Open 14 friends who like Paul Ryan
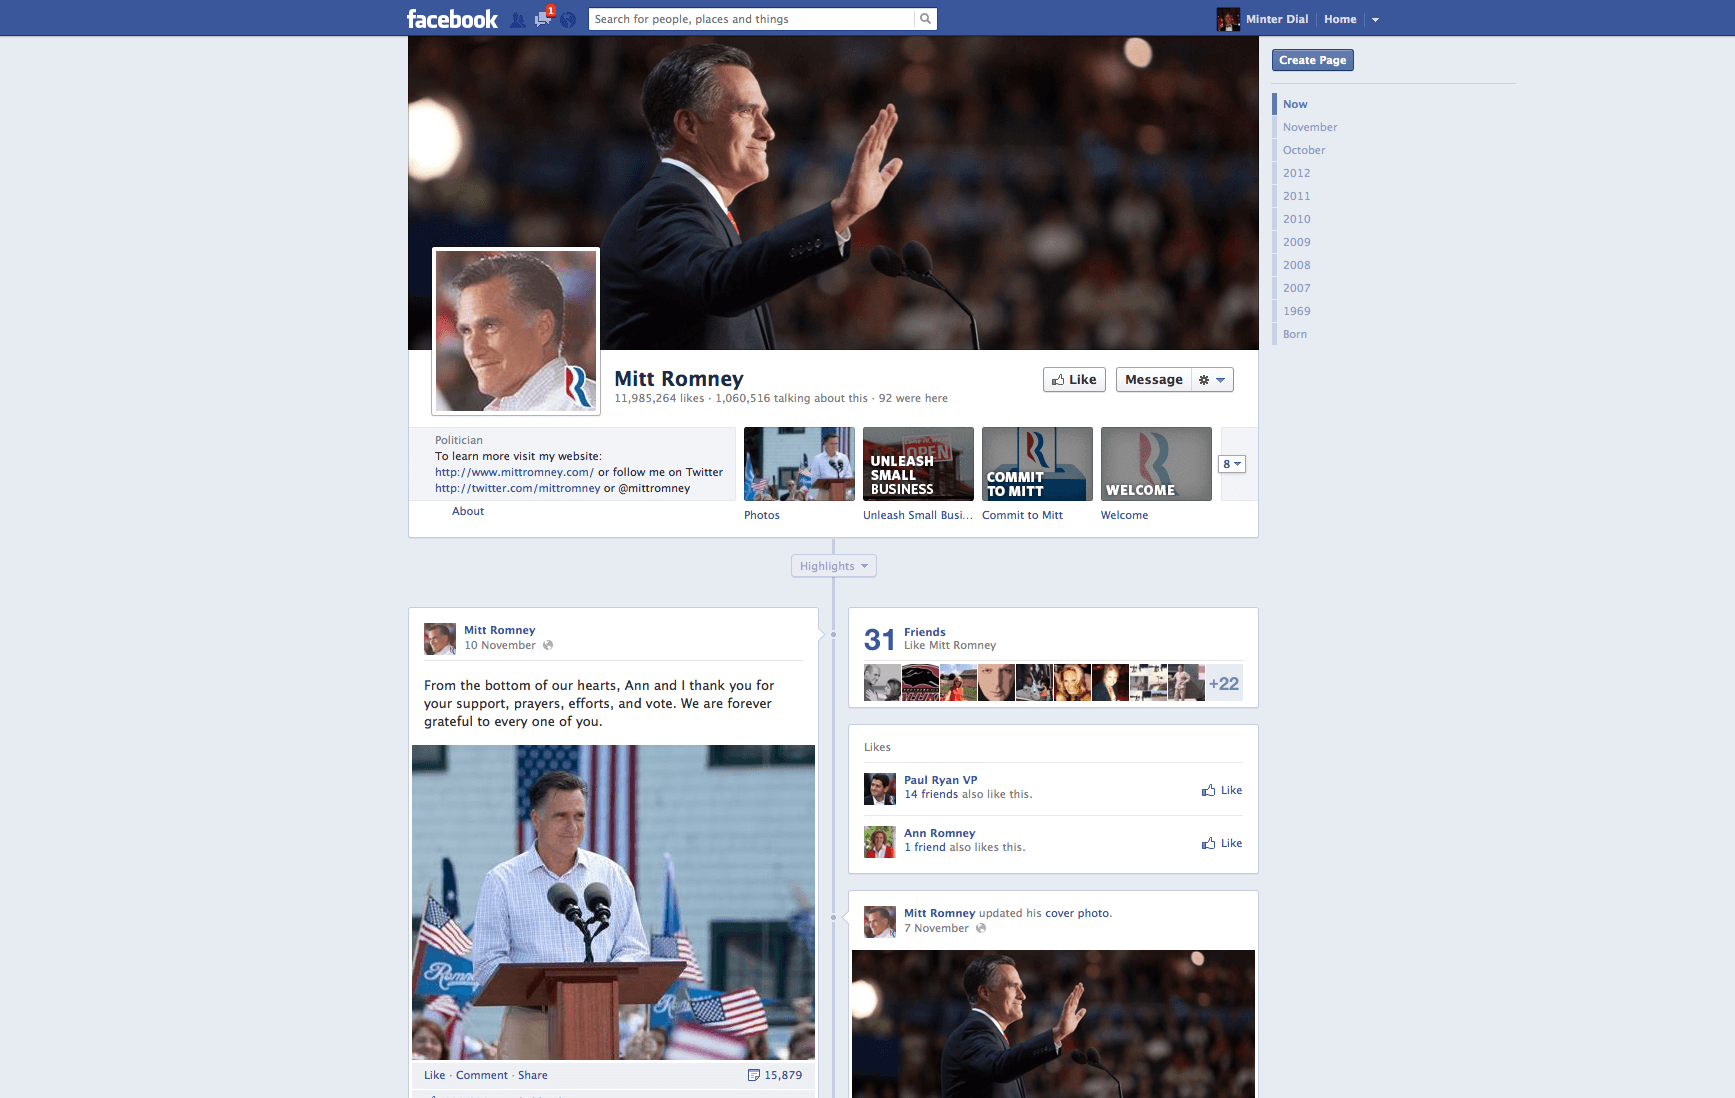The width and height of the screenshot is (1735, 1098). coord(931,794)
